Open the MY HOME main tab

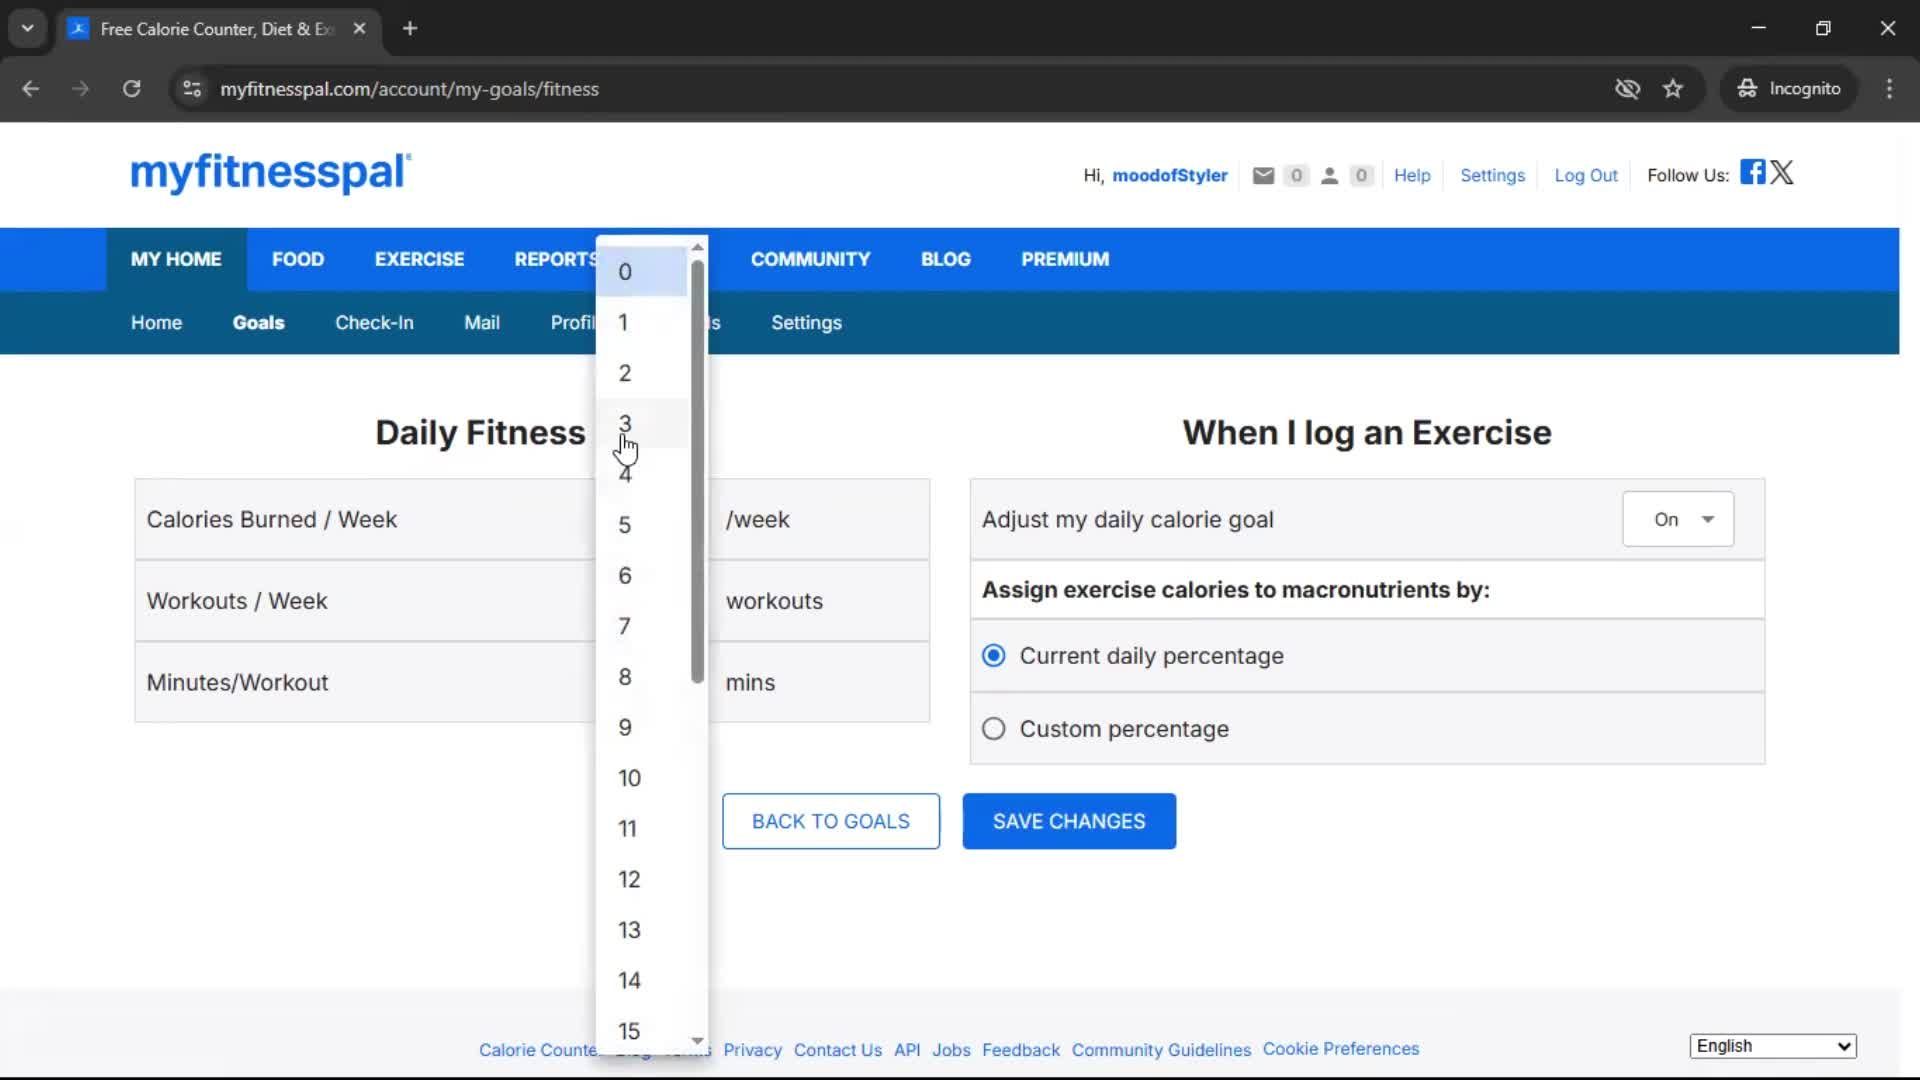[x=176, y=259]
